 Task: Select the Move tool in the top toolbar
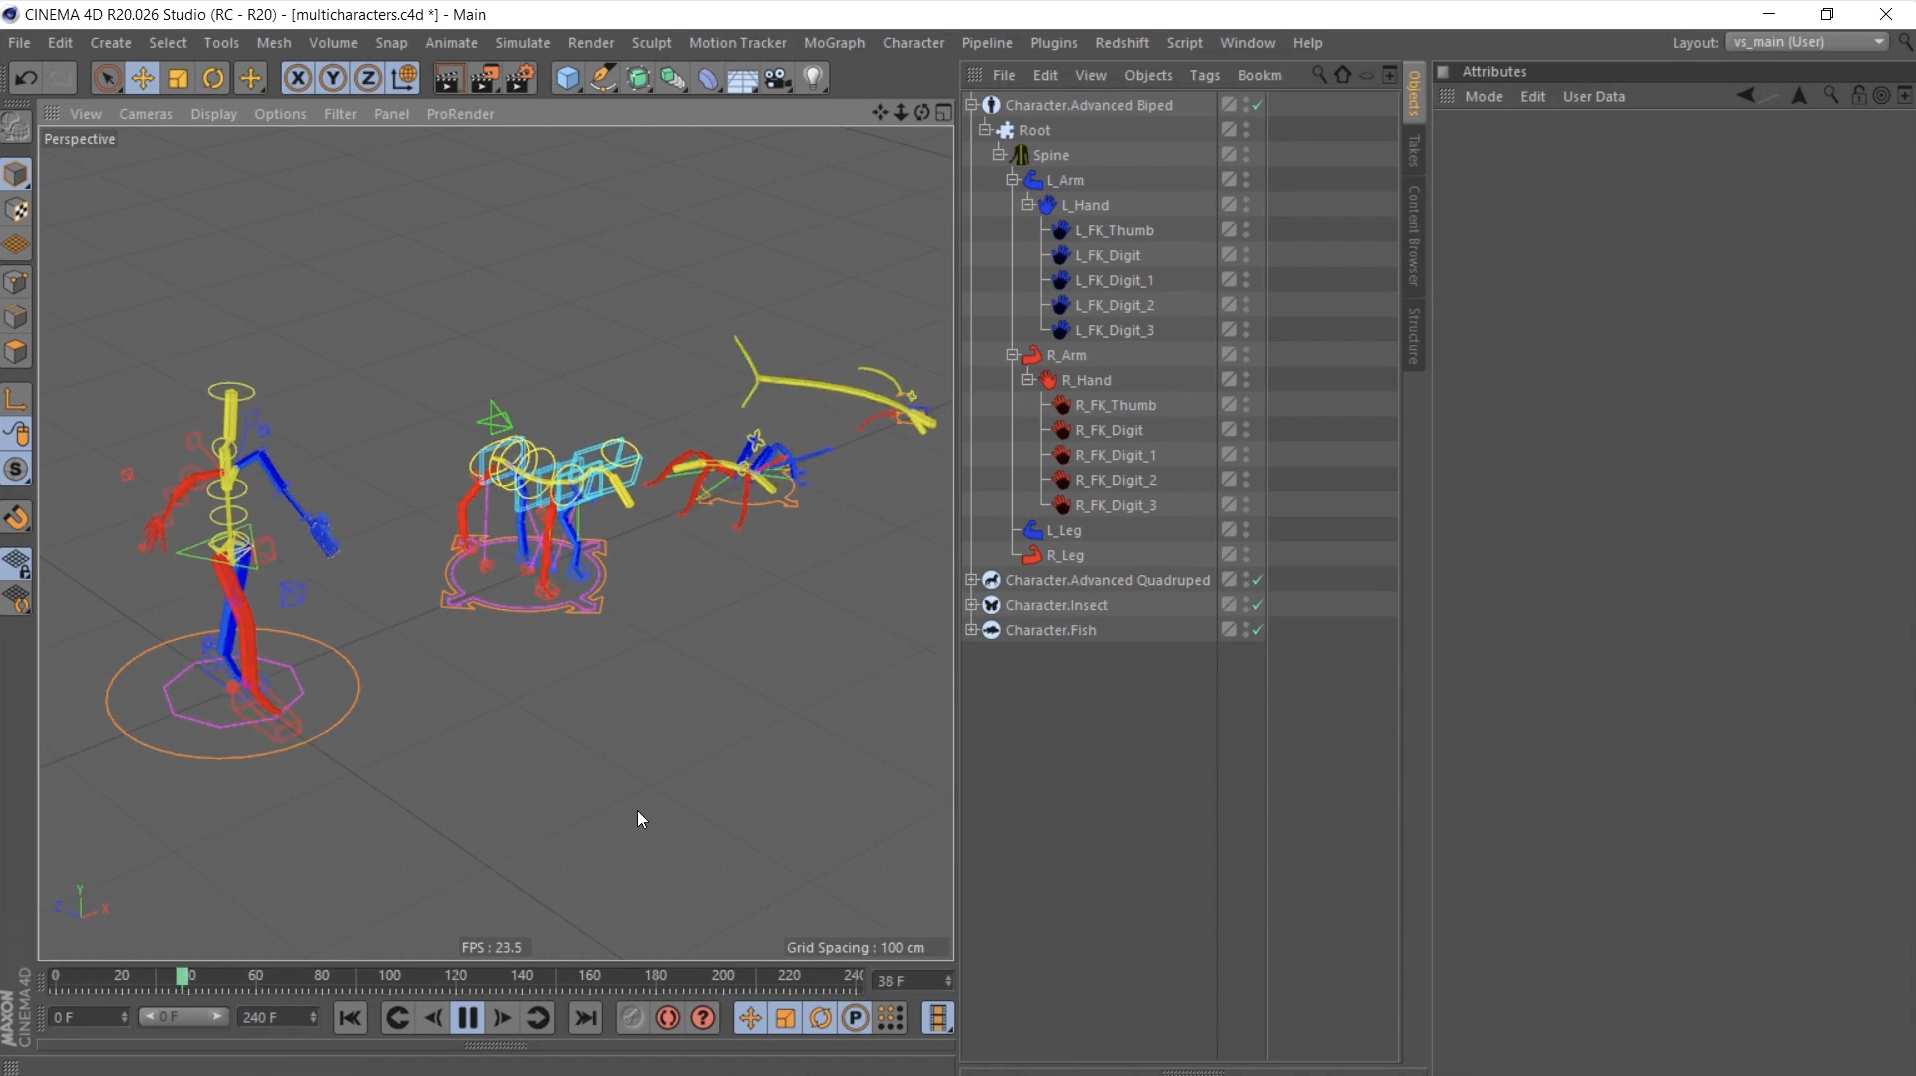[x=143, y=78]
